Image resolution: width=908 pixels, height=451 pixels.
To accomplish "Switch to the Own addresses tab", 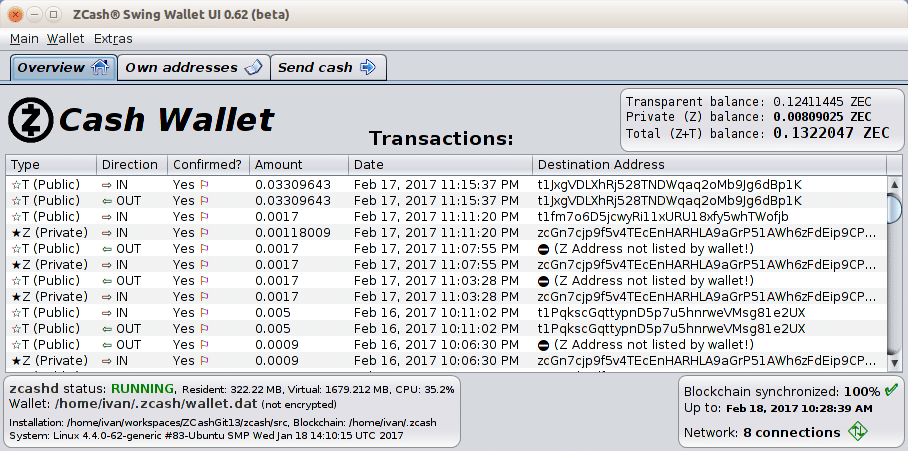I will 193,68.
